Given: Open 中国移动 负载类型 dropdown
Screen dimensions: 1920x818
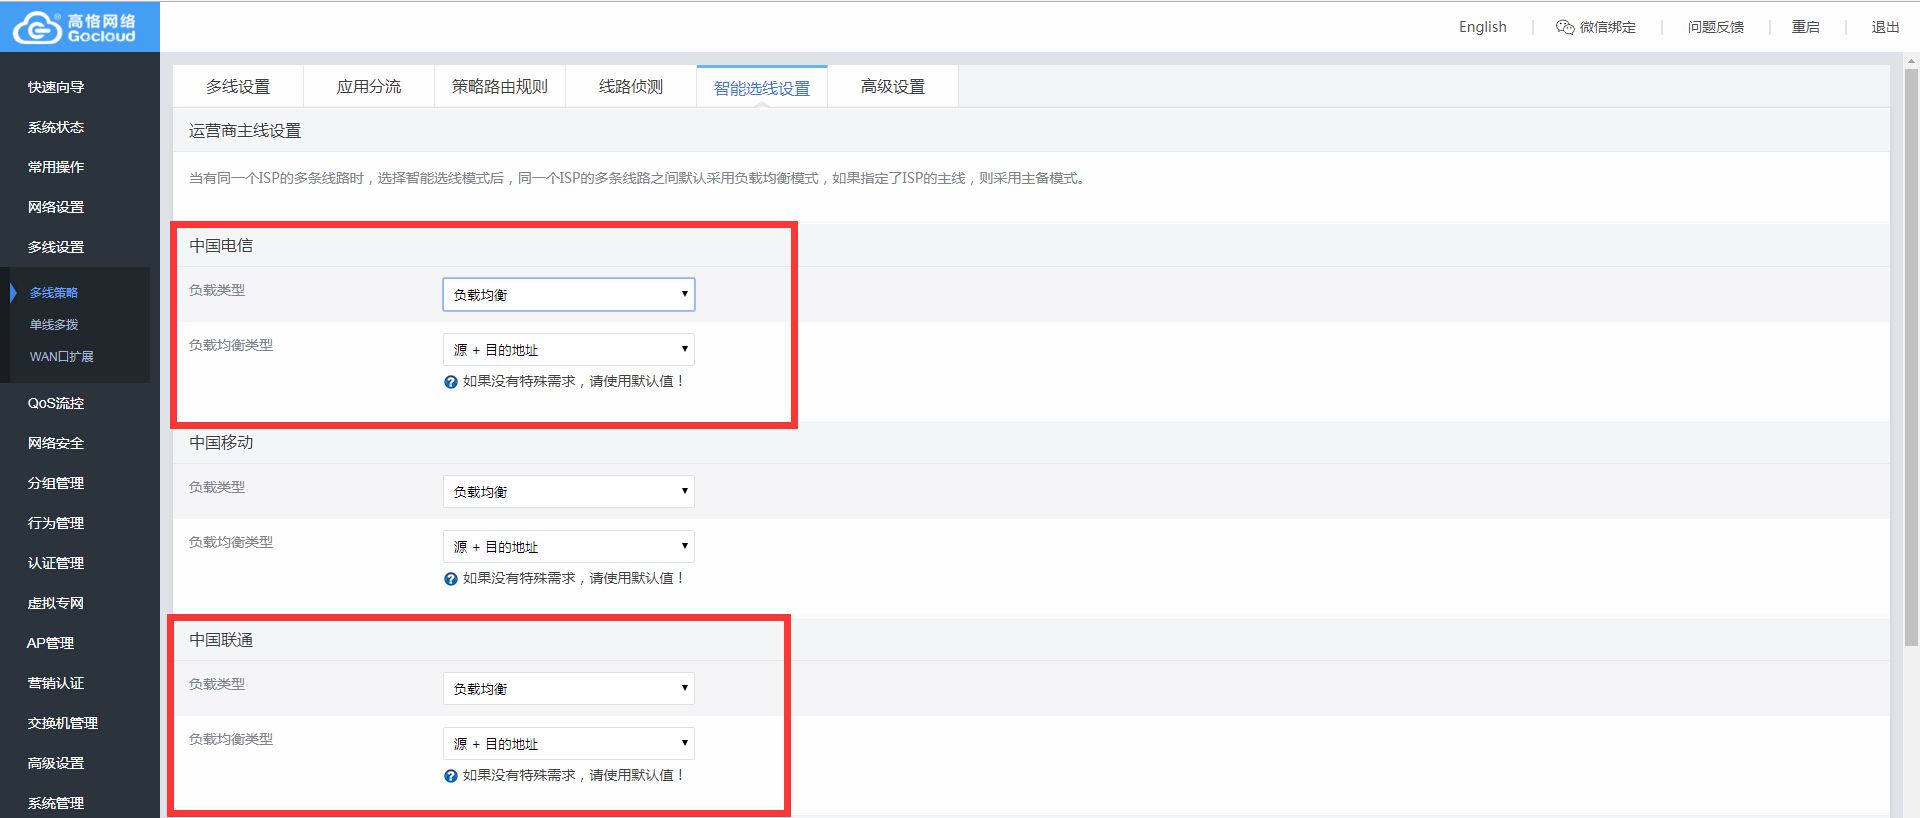Looking at the screenshot, I should coord(569,491).
